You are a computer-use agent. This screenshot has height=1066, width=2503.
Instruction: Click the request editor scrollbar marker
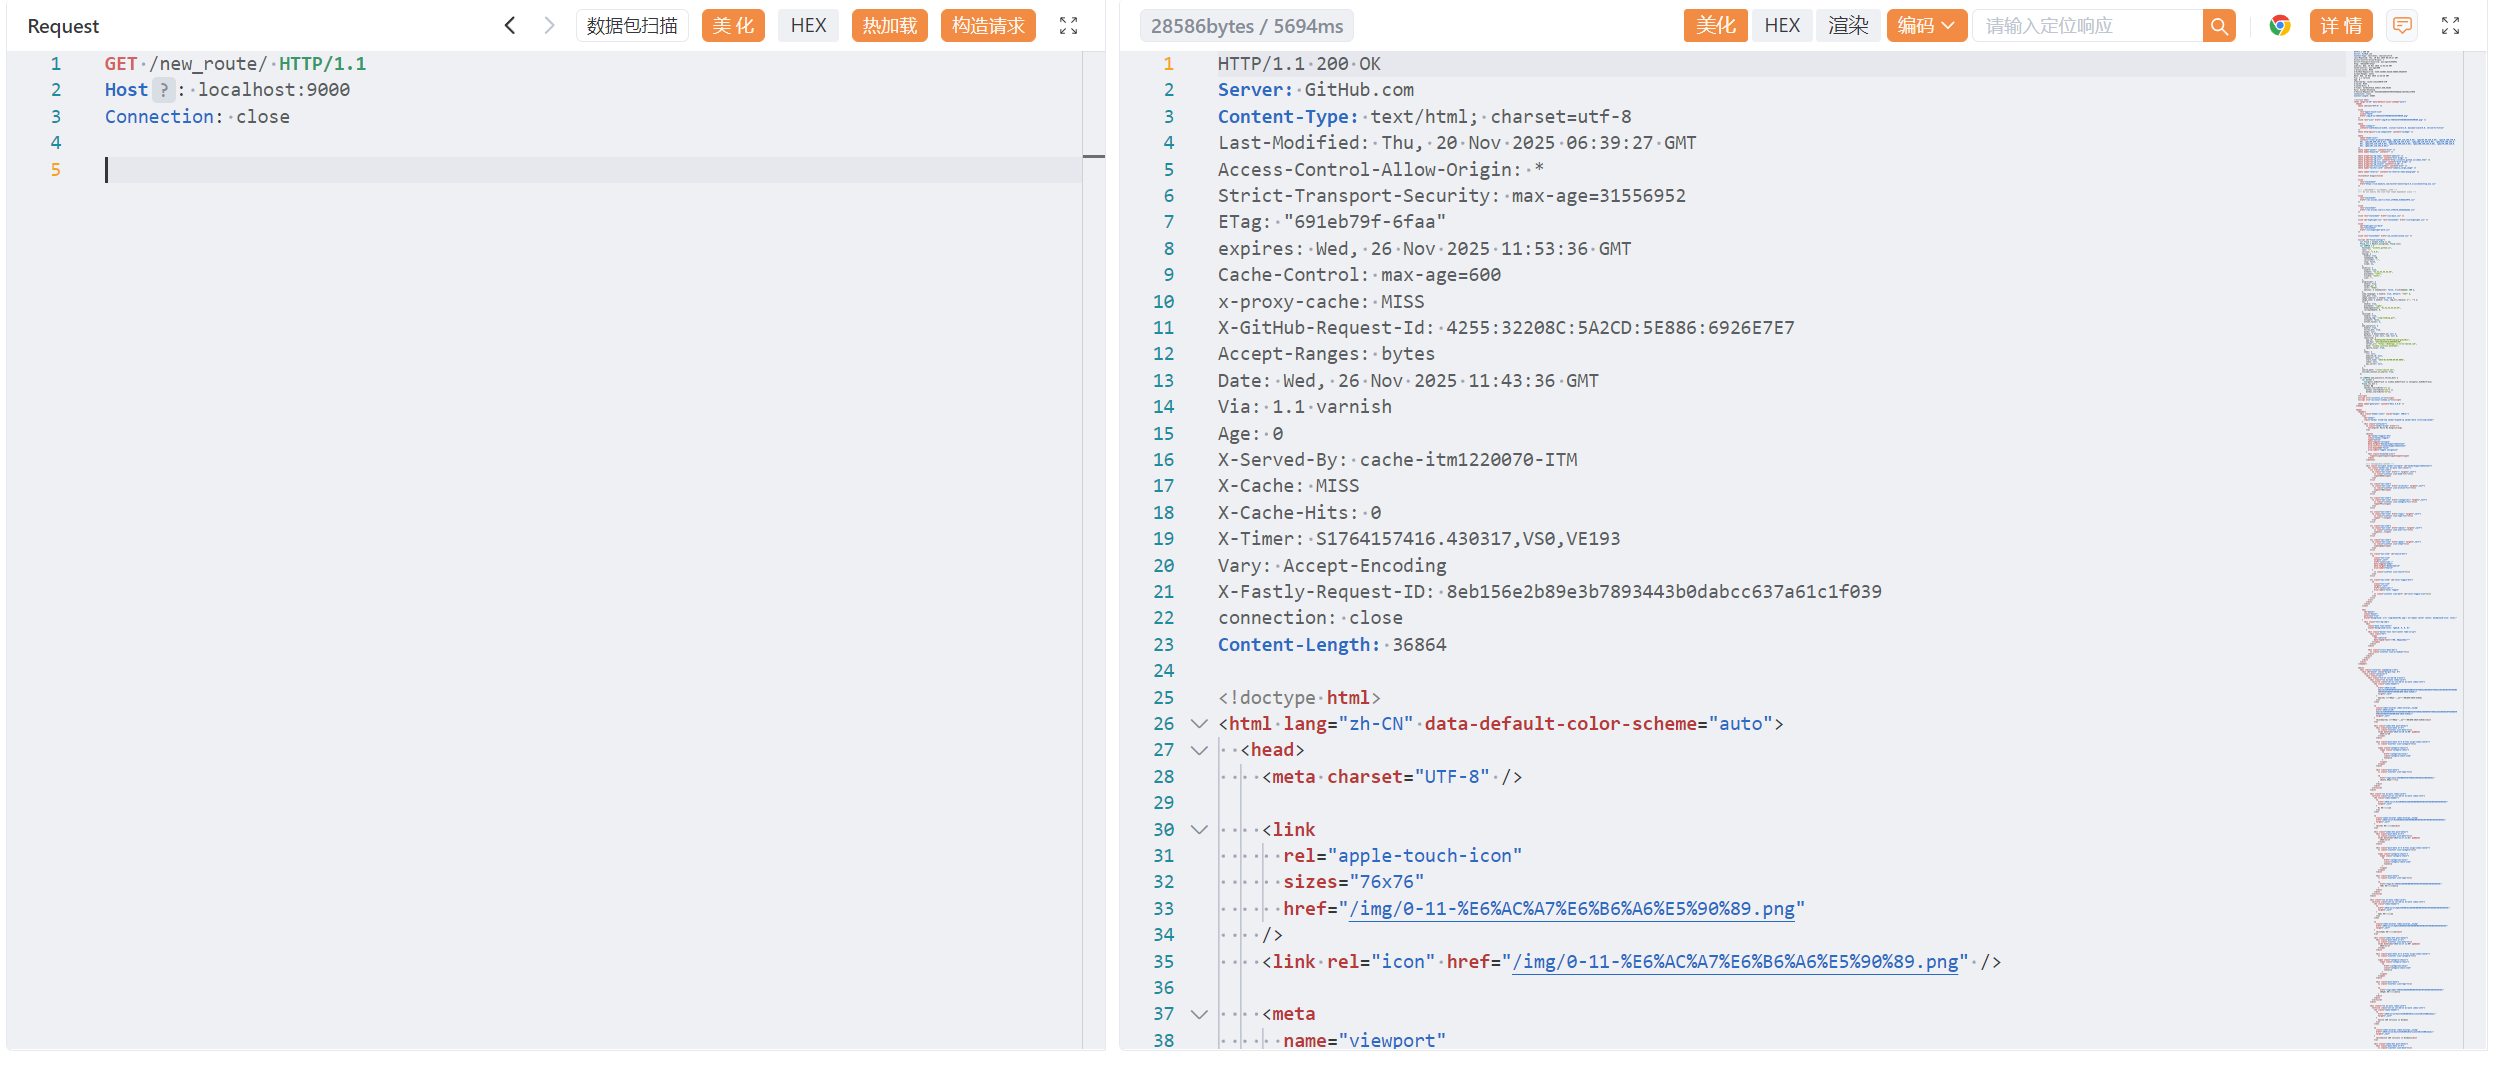click(1094, 156)
